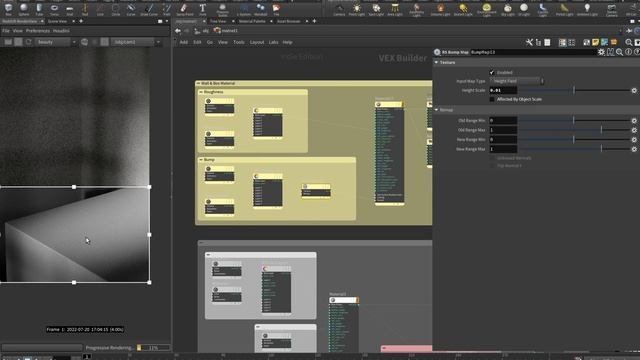This screenshot has height=360, width=640.
Task: Add a GI Light from the shelf
Action: [x=524, y=9]
